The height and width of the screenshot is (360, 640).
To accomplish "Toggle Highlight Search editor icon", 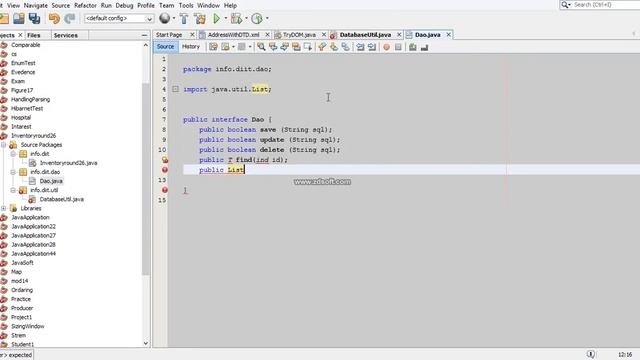I will click(296, 47).
